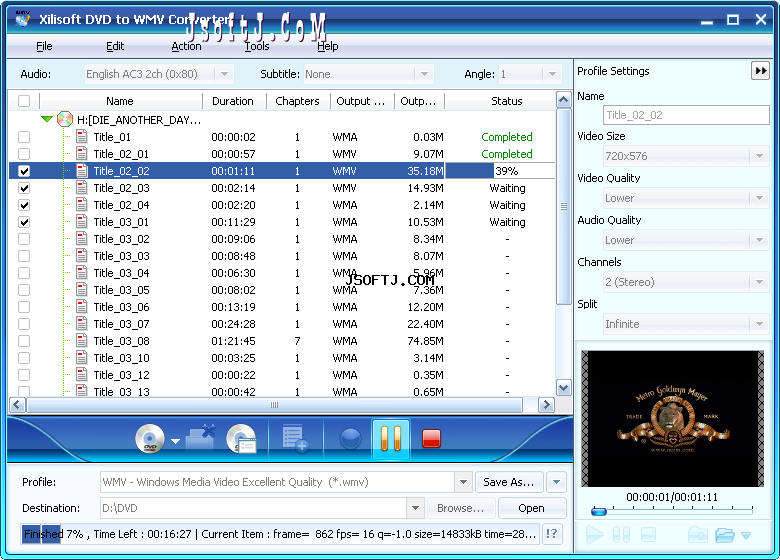Open the DVD source dropdown arrow
Image resolution: width=780 pixels, height=560 pixels.
175,441
